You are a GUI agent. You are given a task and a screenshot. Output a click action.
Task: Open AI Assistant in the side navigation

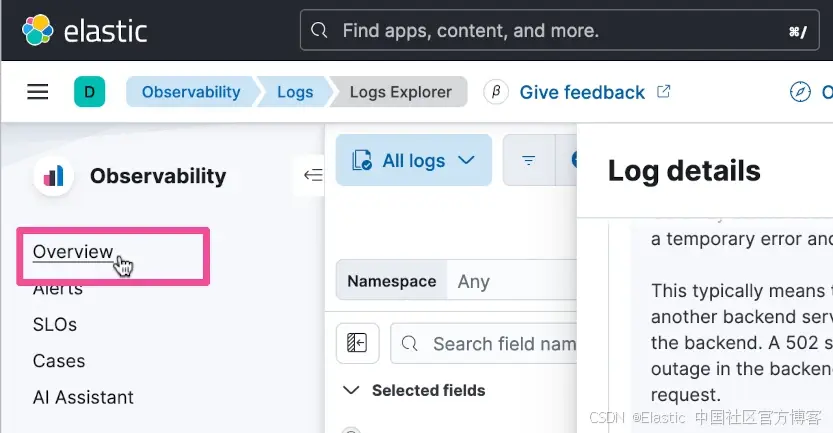pyautogui.click(x=83, y=397)
